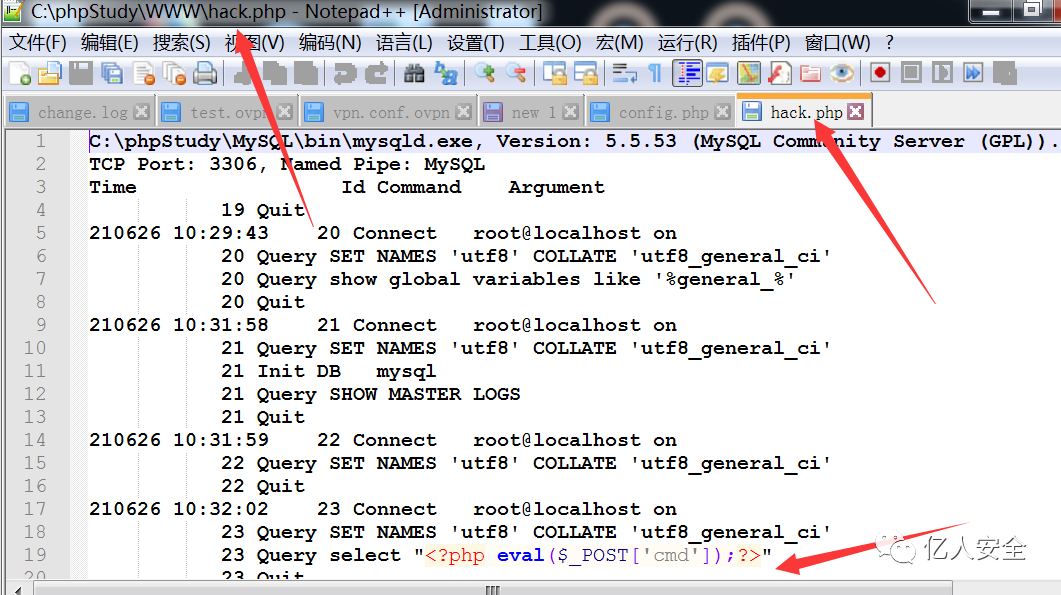The image size is (1061, 595).
Task: Close the vpn.conf.ovpn tab
Action: [x=464, y=112]
